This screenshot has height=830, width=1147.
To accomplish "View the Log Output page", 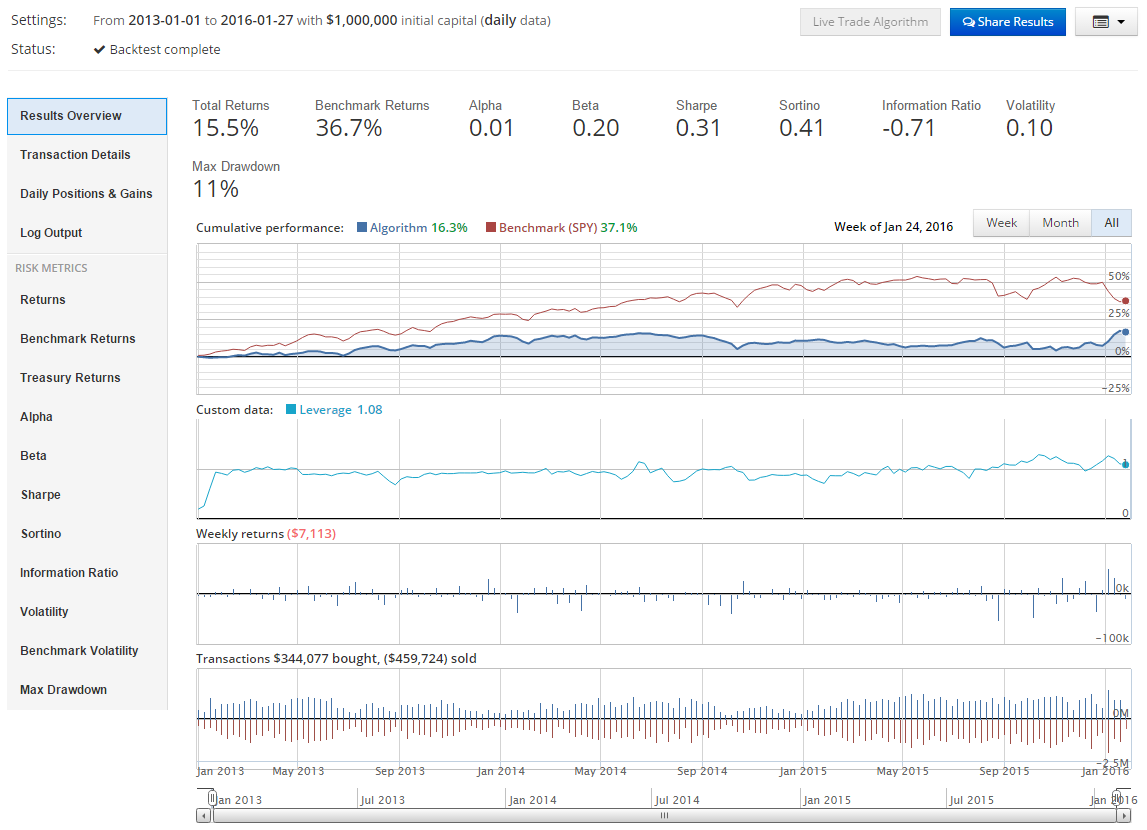I will 51,233.
